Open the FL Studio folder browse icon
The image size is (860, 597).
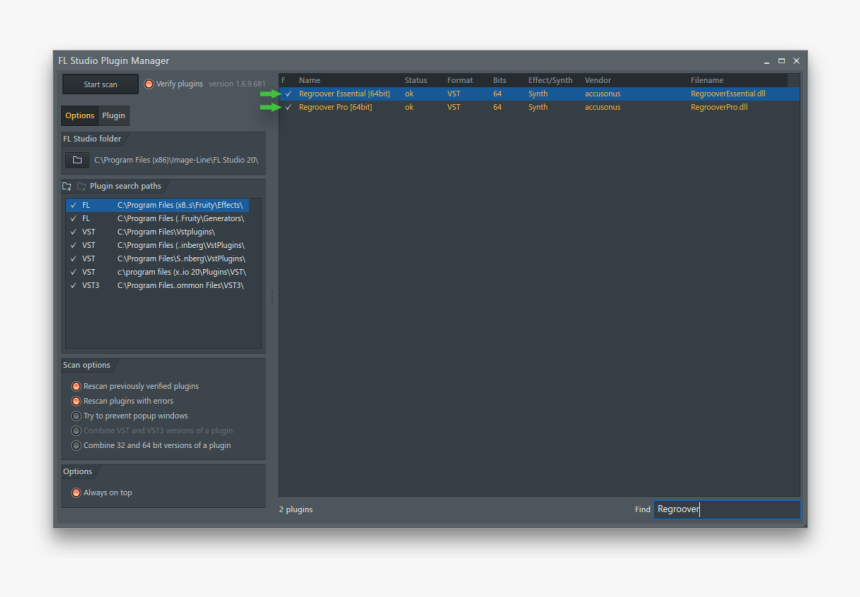click(75, 159)
